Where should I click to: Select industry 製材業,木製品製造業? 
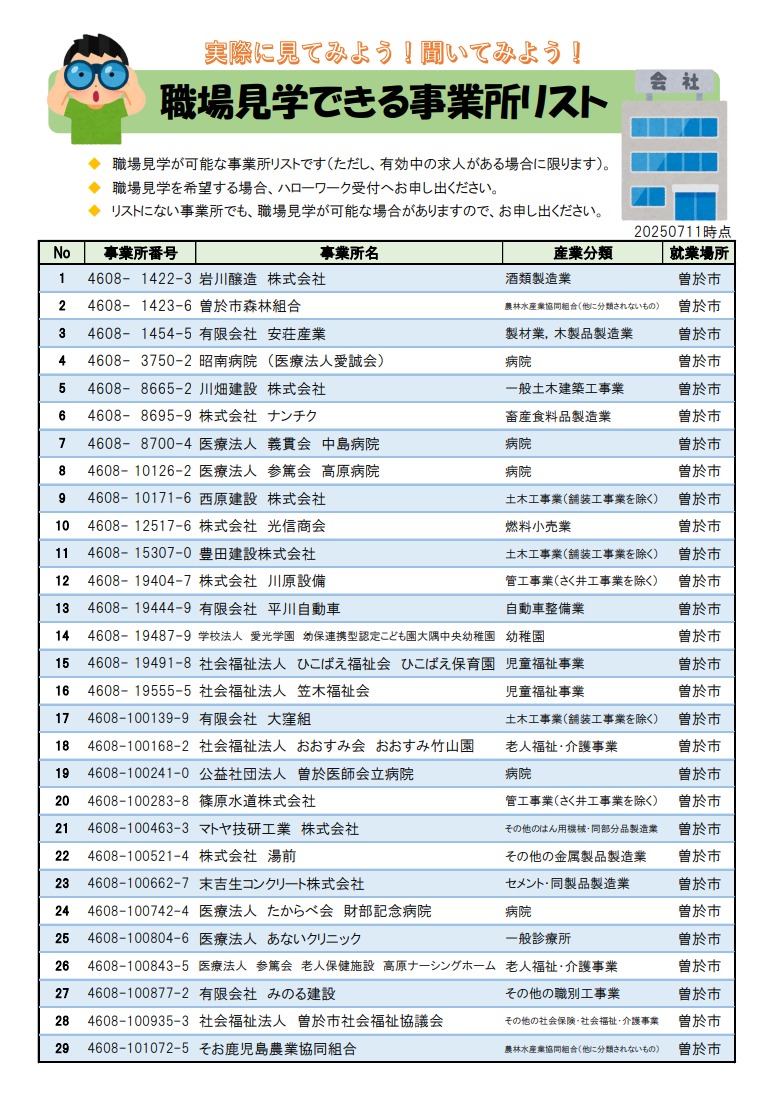pos(569,334)
